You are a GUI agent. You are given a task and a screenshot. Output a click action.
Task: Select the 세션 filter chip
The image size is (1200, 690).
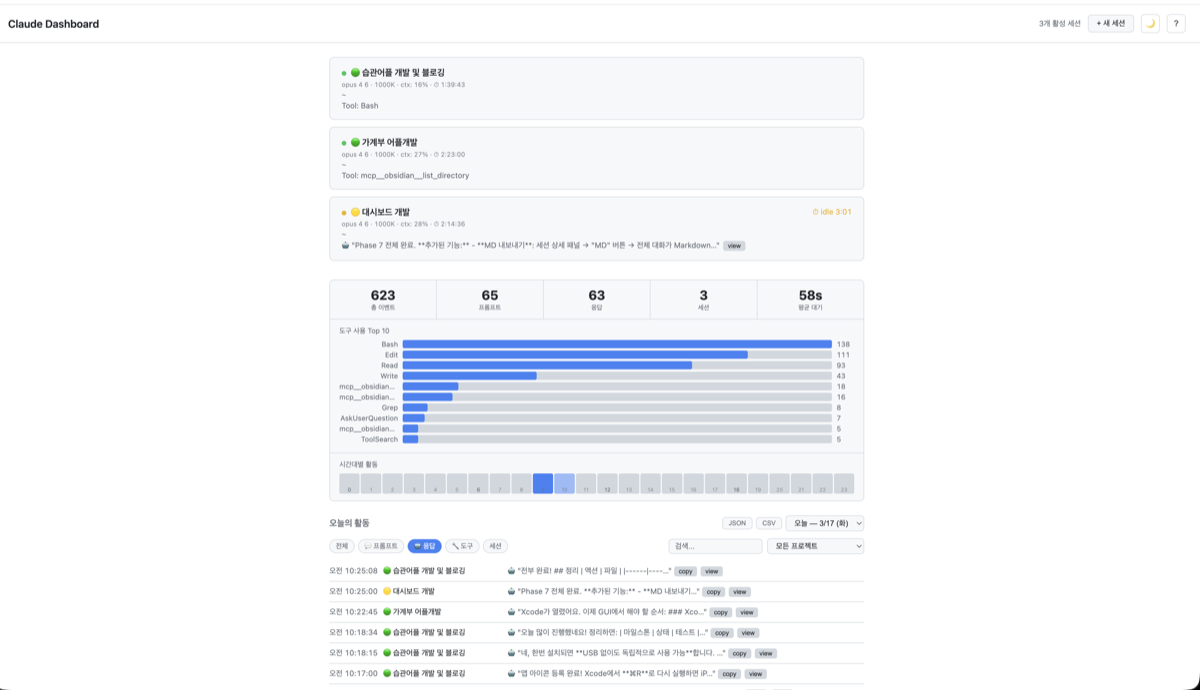495,546
